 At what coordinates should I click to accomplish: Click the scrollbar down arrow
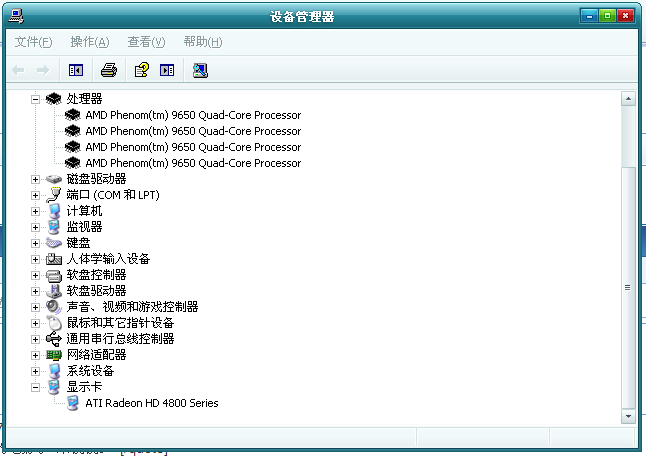[x=628, y=417]
